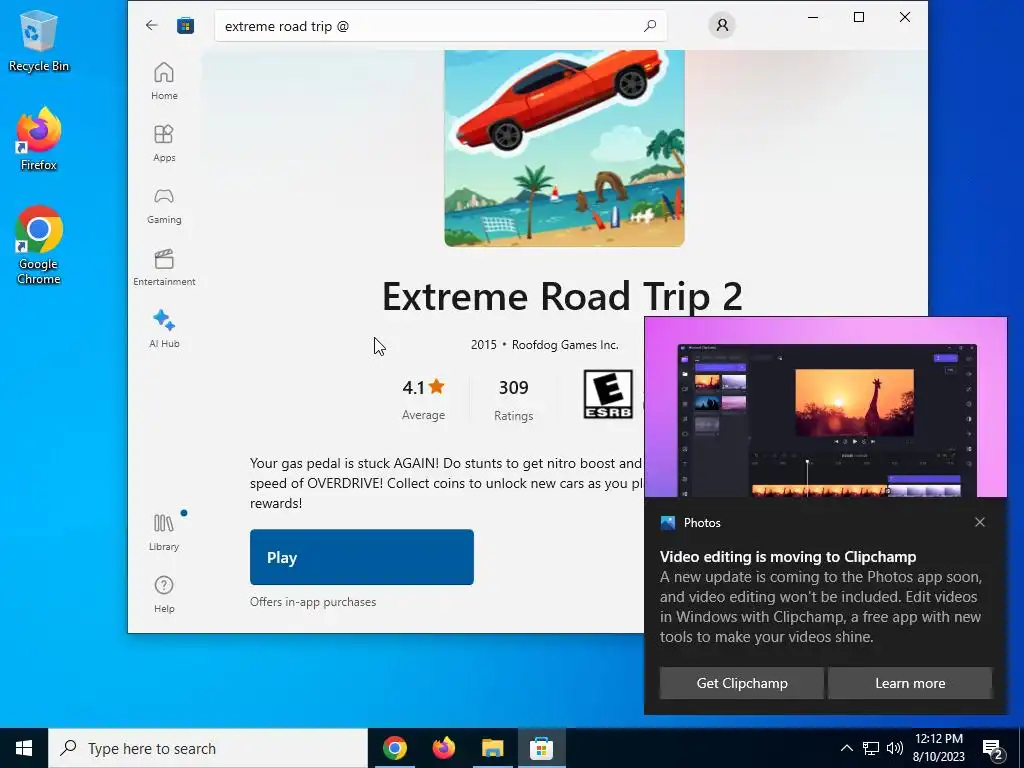1024x768 pixels.
Task: Go back with the Store back arrow
Action: coord(152,25)
